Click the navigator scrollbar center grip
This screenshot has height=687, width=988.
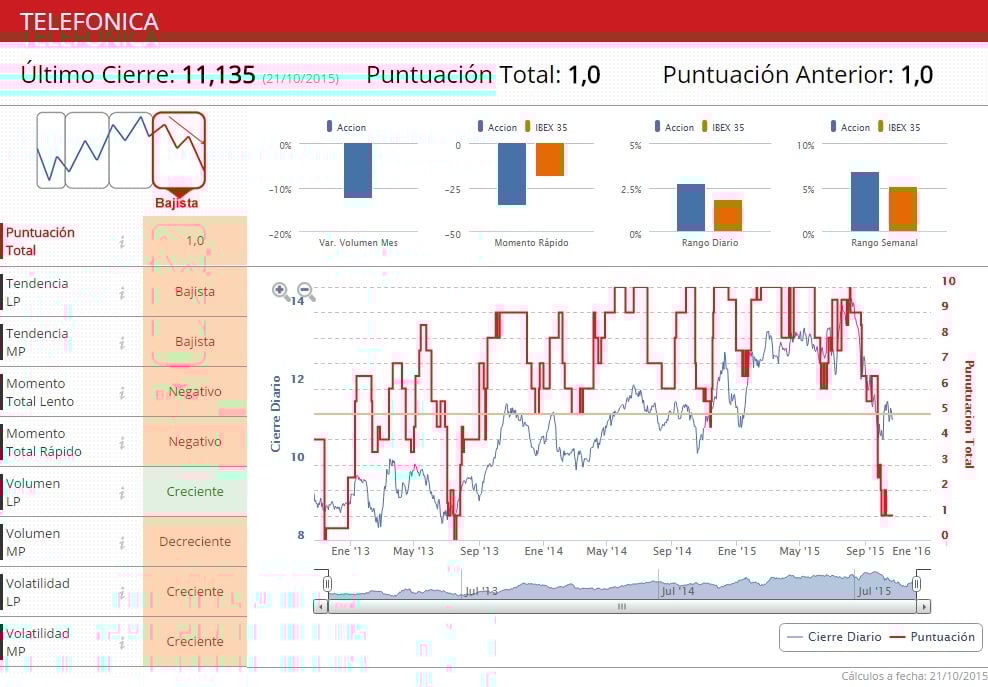[x=622, y=607]
